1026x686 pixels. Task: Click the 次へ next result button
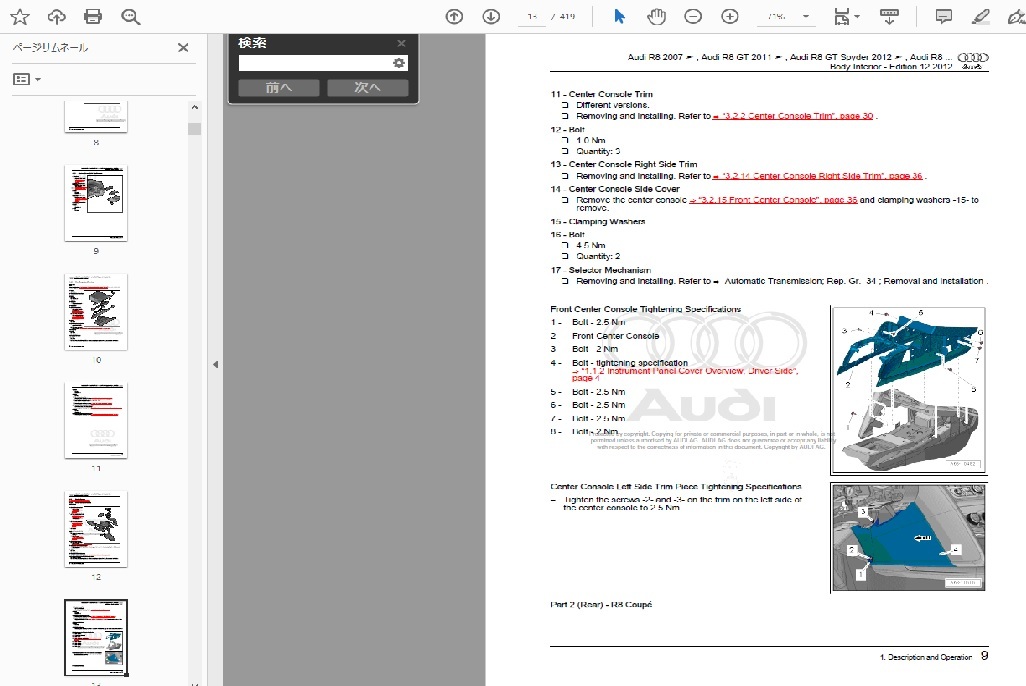[x=368, y=88]
